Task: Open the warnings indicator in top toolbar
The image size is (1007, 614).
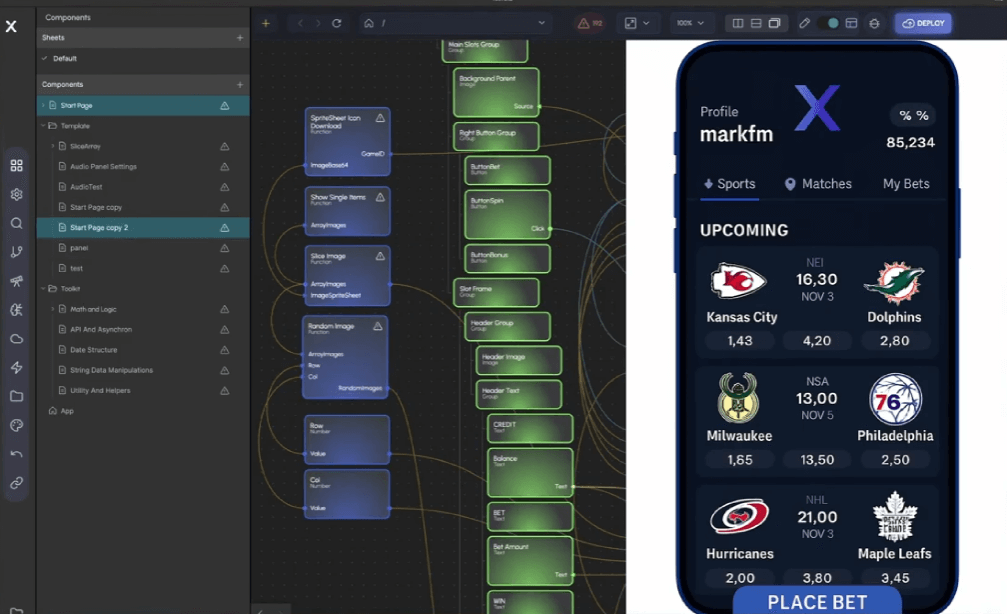Action: point(589,23)
